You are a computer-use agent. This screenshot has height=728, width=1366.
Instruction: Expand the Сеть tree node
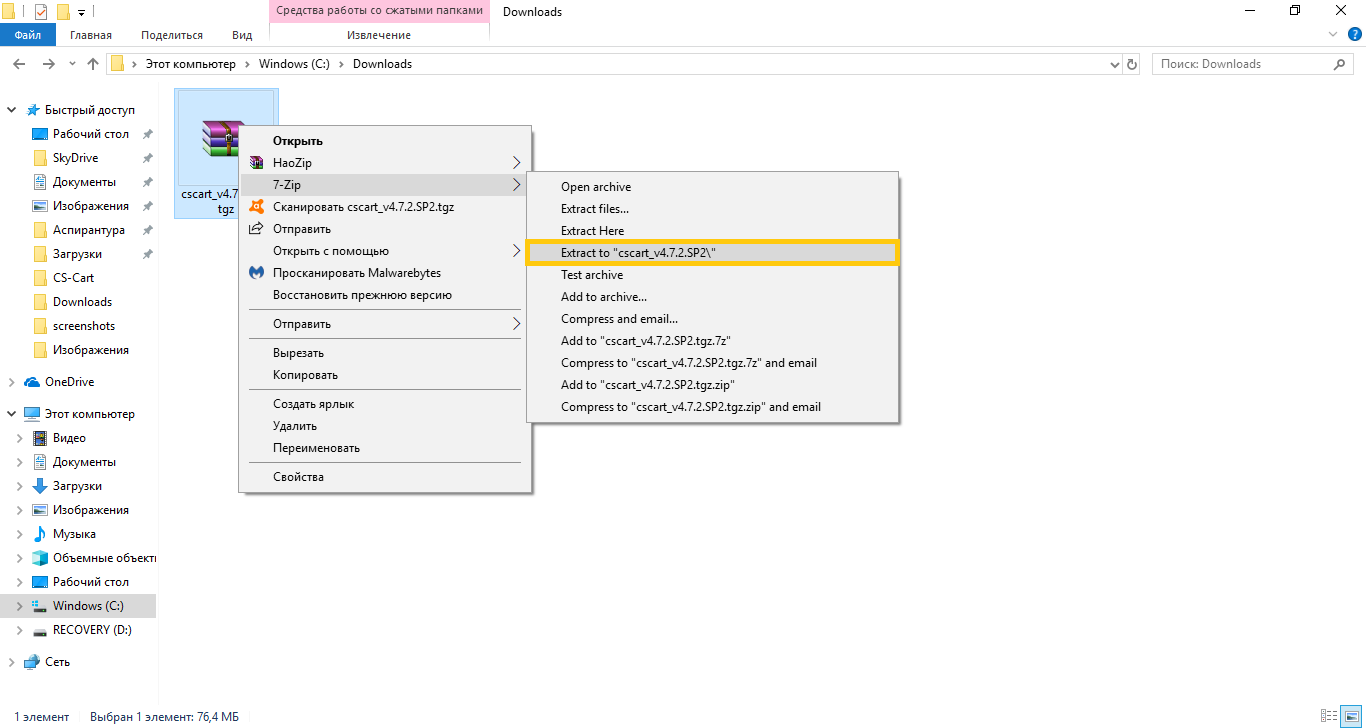point(11,662)
